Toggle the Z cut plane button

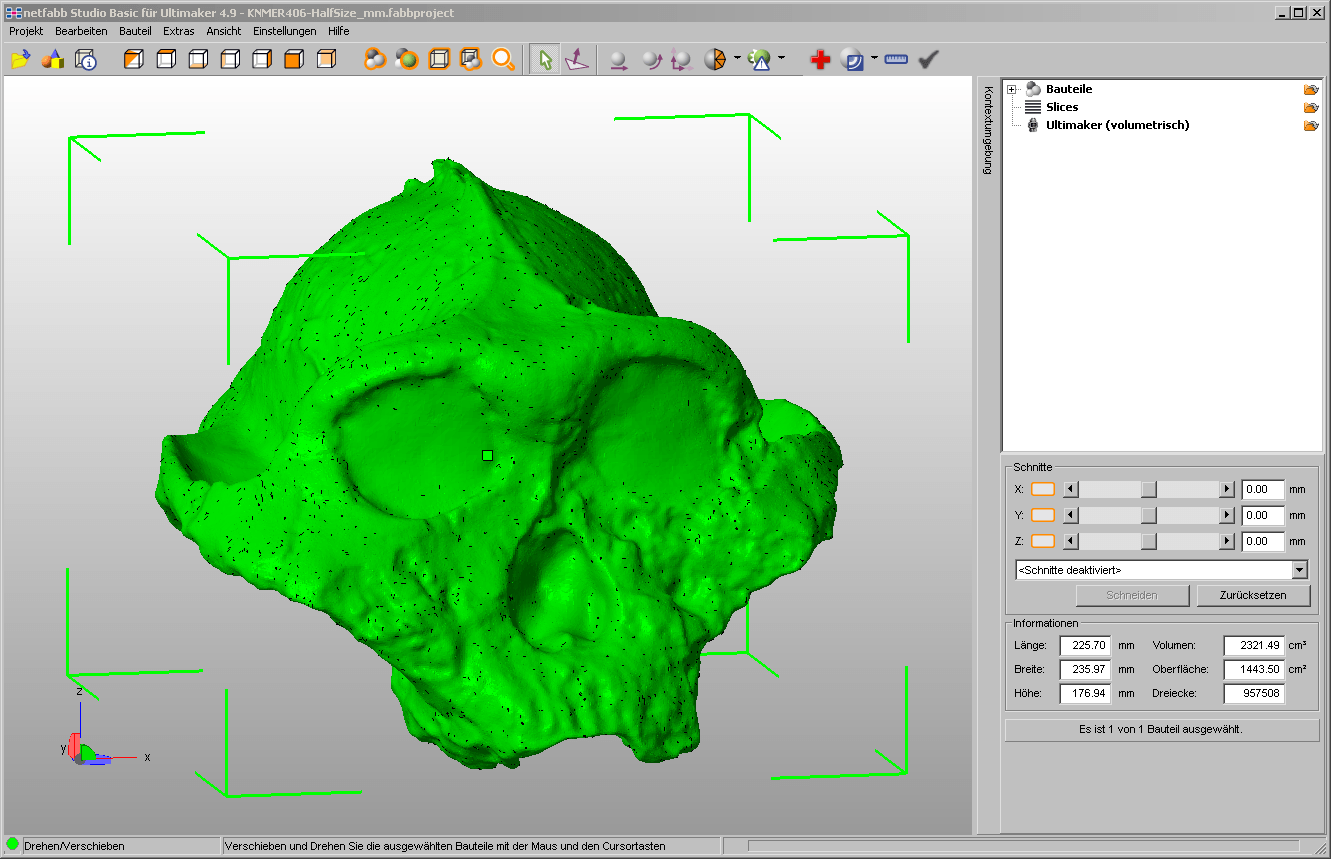pyautogui.click(x=1043, y=541)
